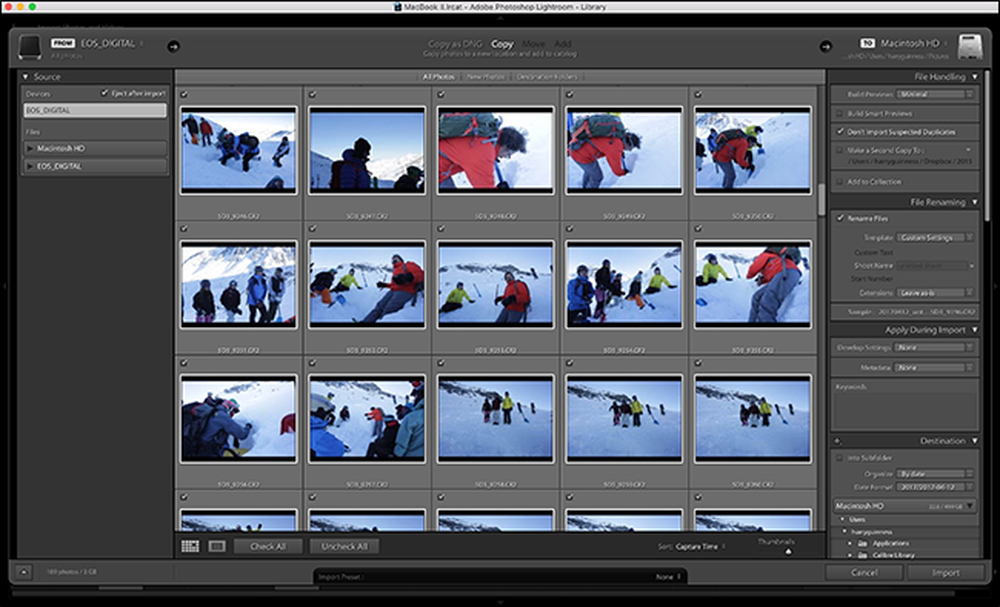Uncheck Don't Import Suspected Duplicates

point(839,131)
